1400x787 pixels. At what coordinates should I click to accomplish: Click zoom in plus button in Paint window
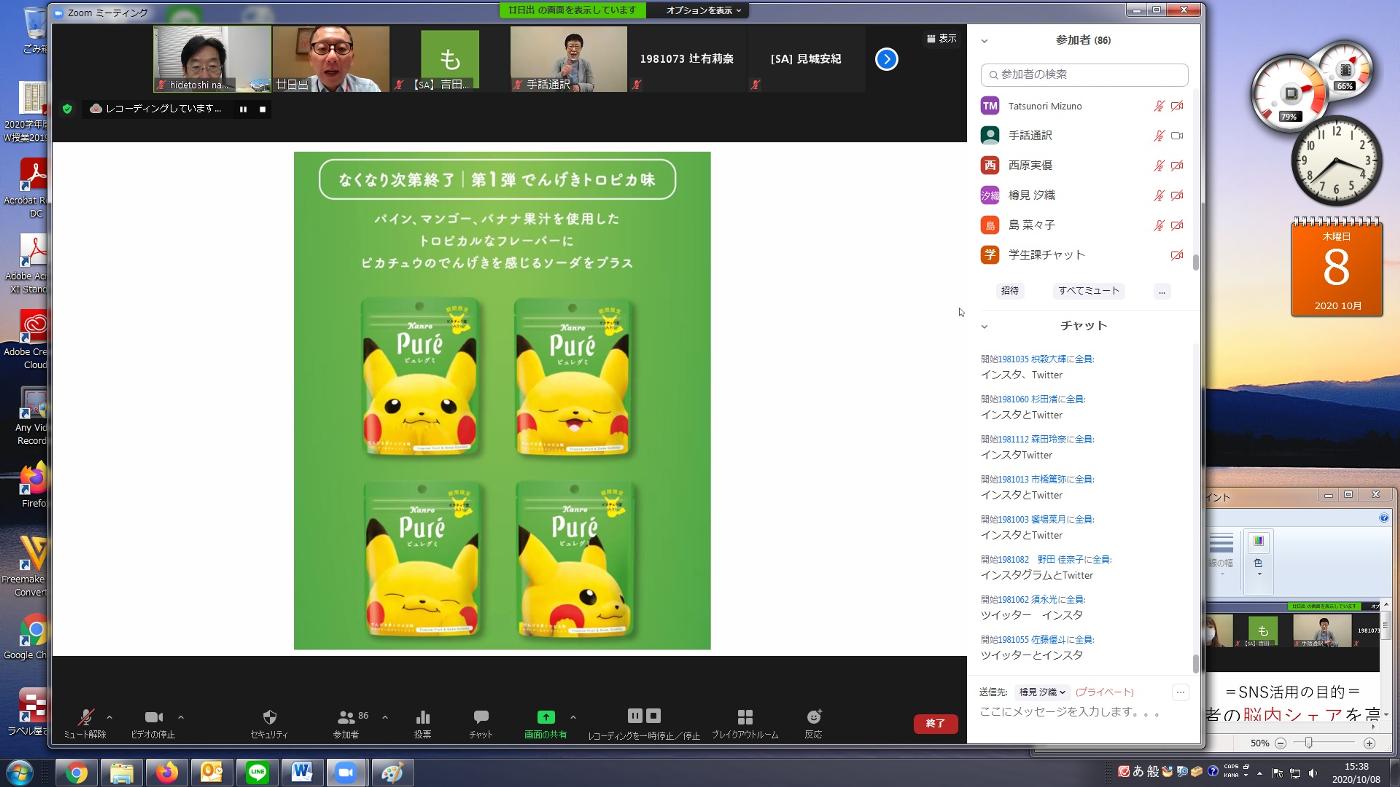tap(1369, 743)
